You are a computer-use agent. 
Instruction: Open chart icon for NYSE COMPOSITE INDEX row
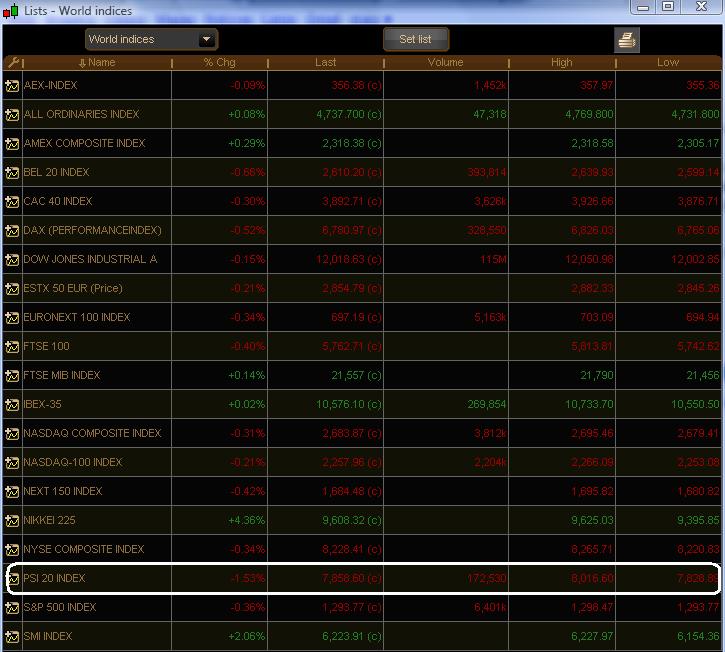pos(12,550)
